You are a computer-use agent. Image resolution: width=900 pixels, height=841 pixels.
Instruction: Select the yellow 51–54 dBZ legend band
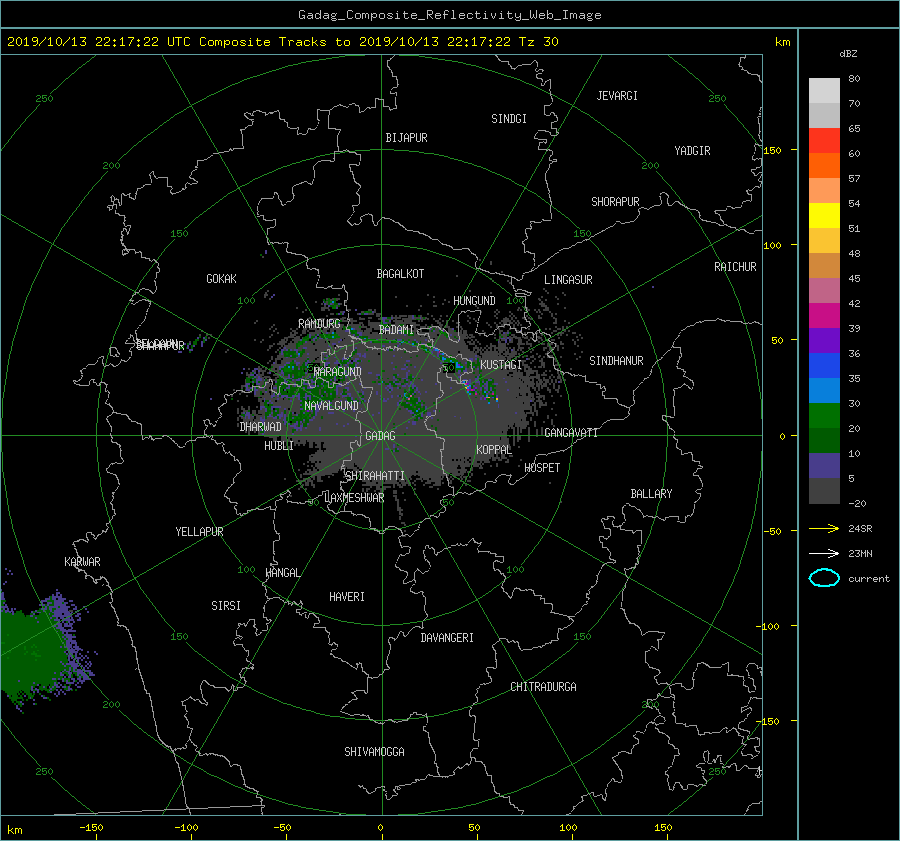point(824,215)
